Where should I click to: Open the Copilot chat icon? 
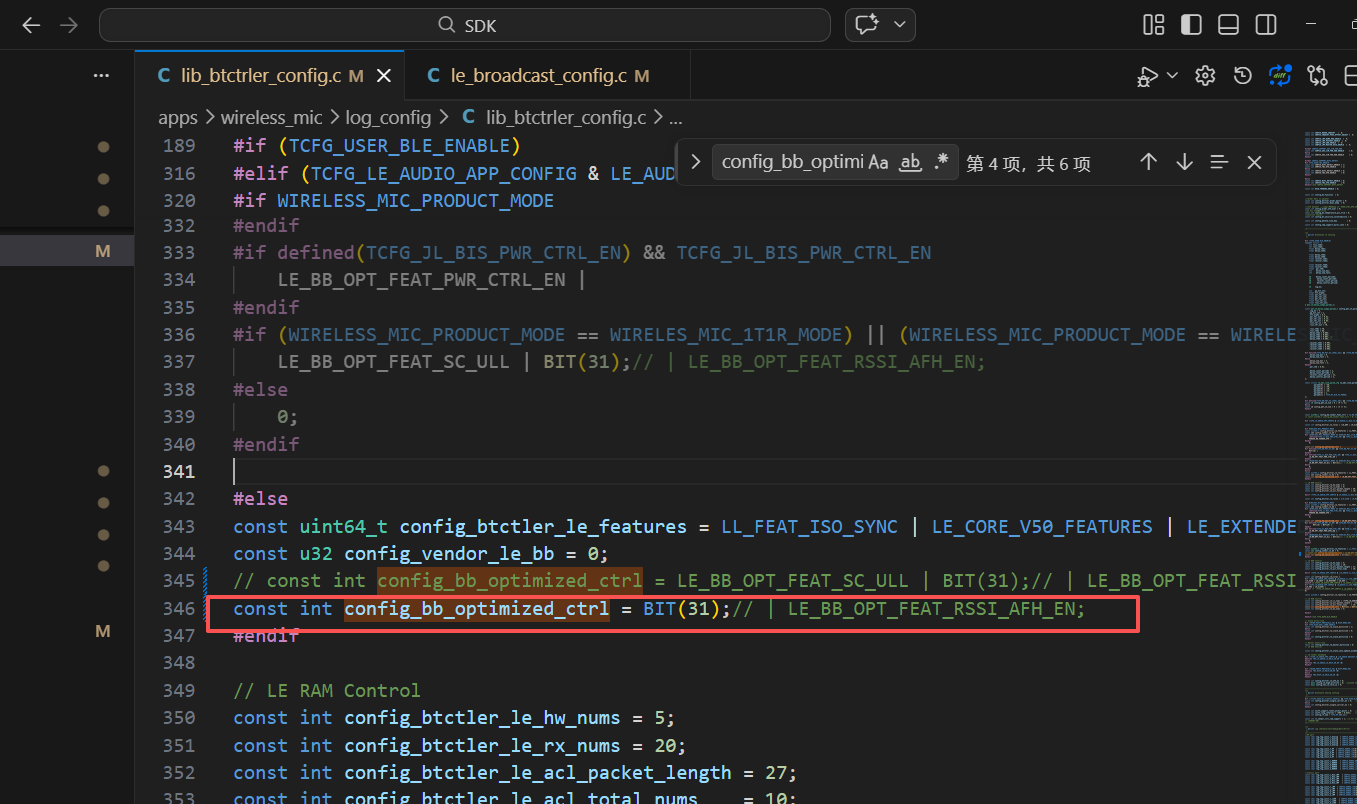click(867, 25)
